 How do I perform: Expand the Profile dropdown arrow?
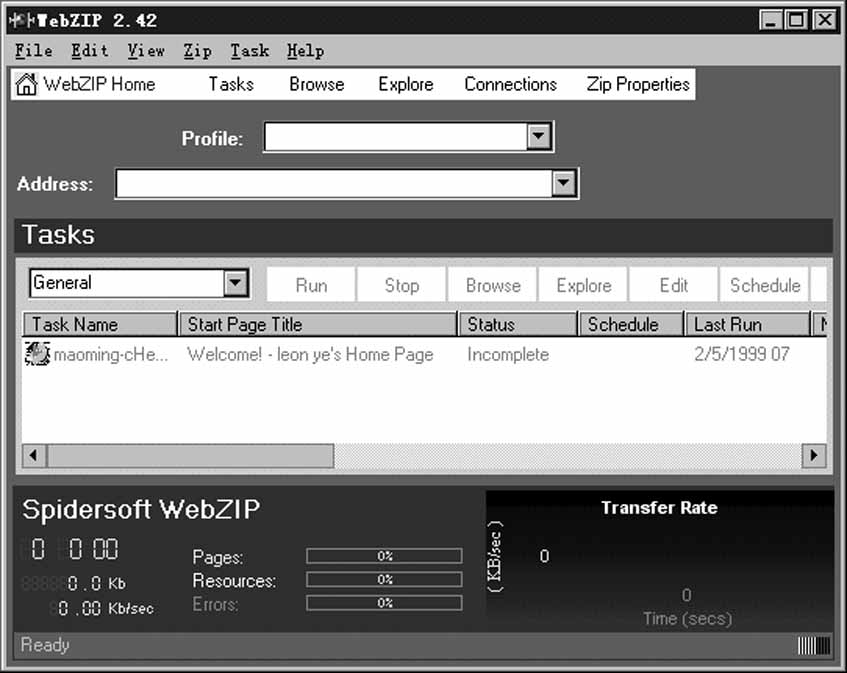pyautogui.click(x=539, y=137)
